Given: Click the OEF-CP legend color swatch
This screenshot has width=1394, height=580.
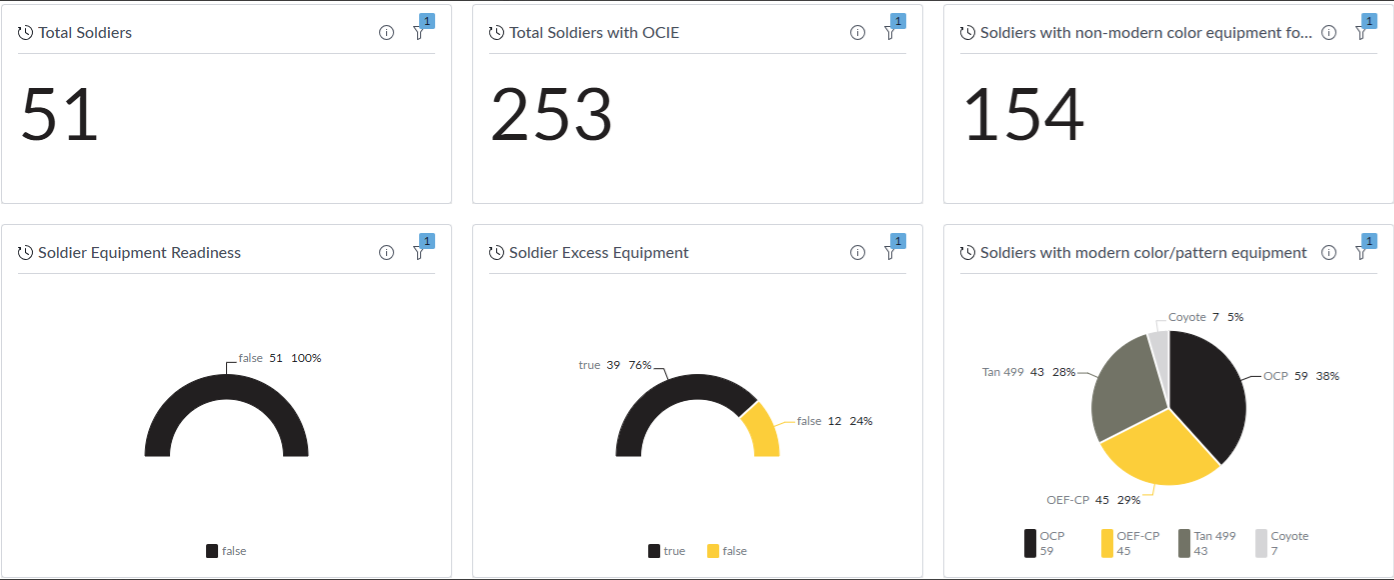Looking at the screenshot, I should (1107, 543).
